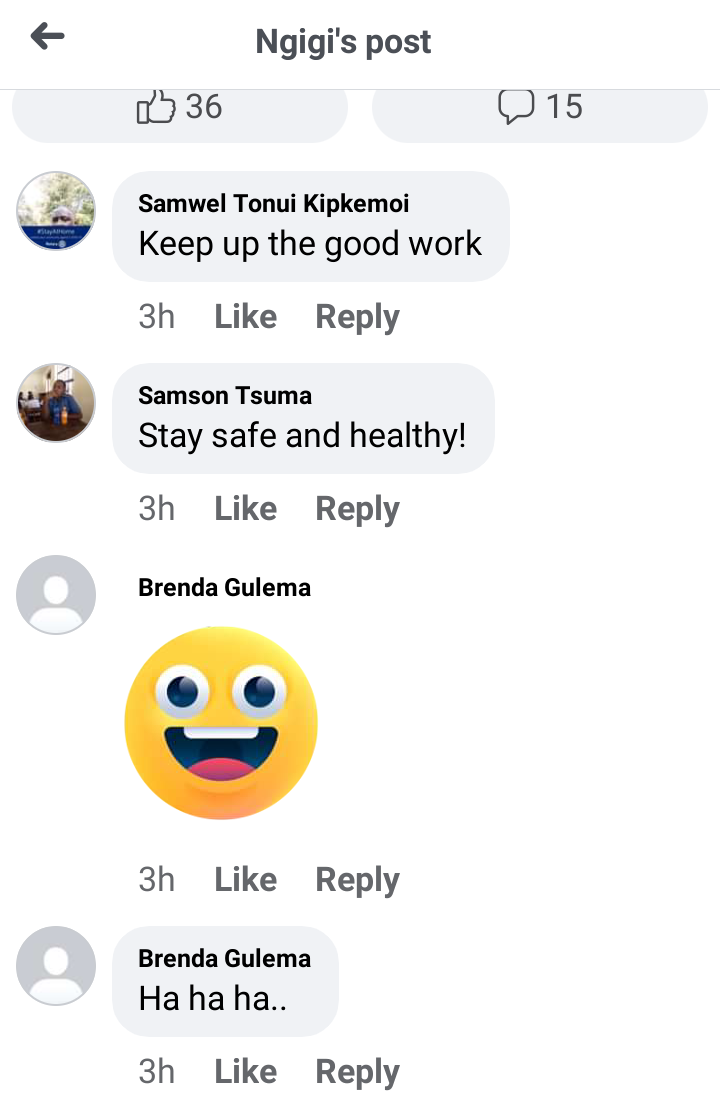
Task: Select the 'Ngigi's post' header title
Action: tap(343, 42)
